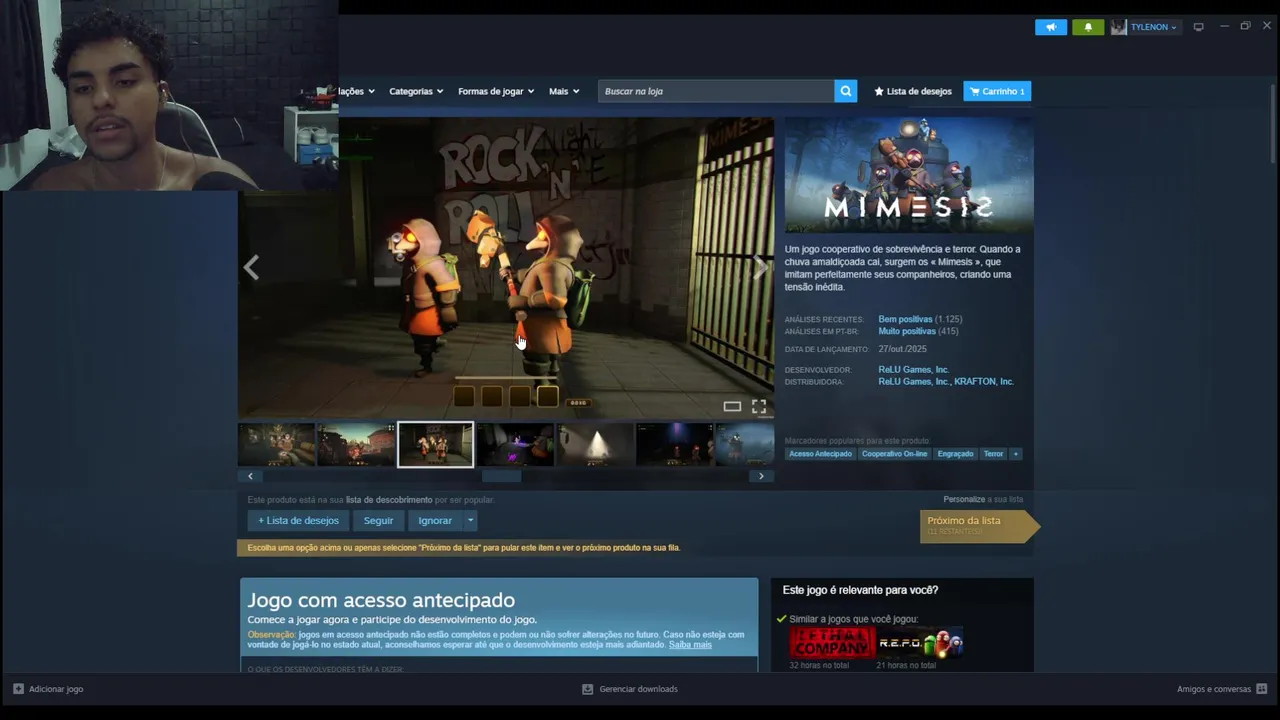Open 'Gerenciar downloads' in the bottom bar
1280x720 pixels.
pos(630,689)
